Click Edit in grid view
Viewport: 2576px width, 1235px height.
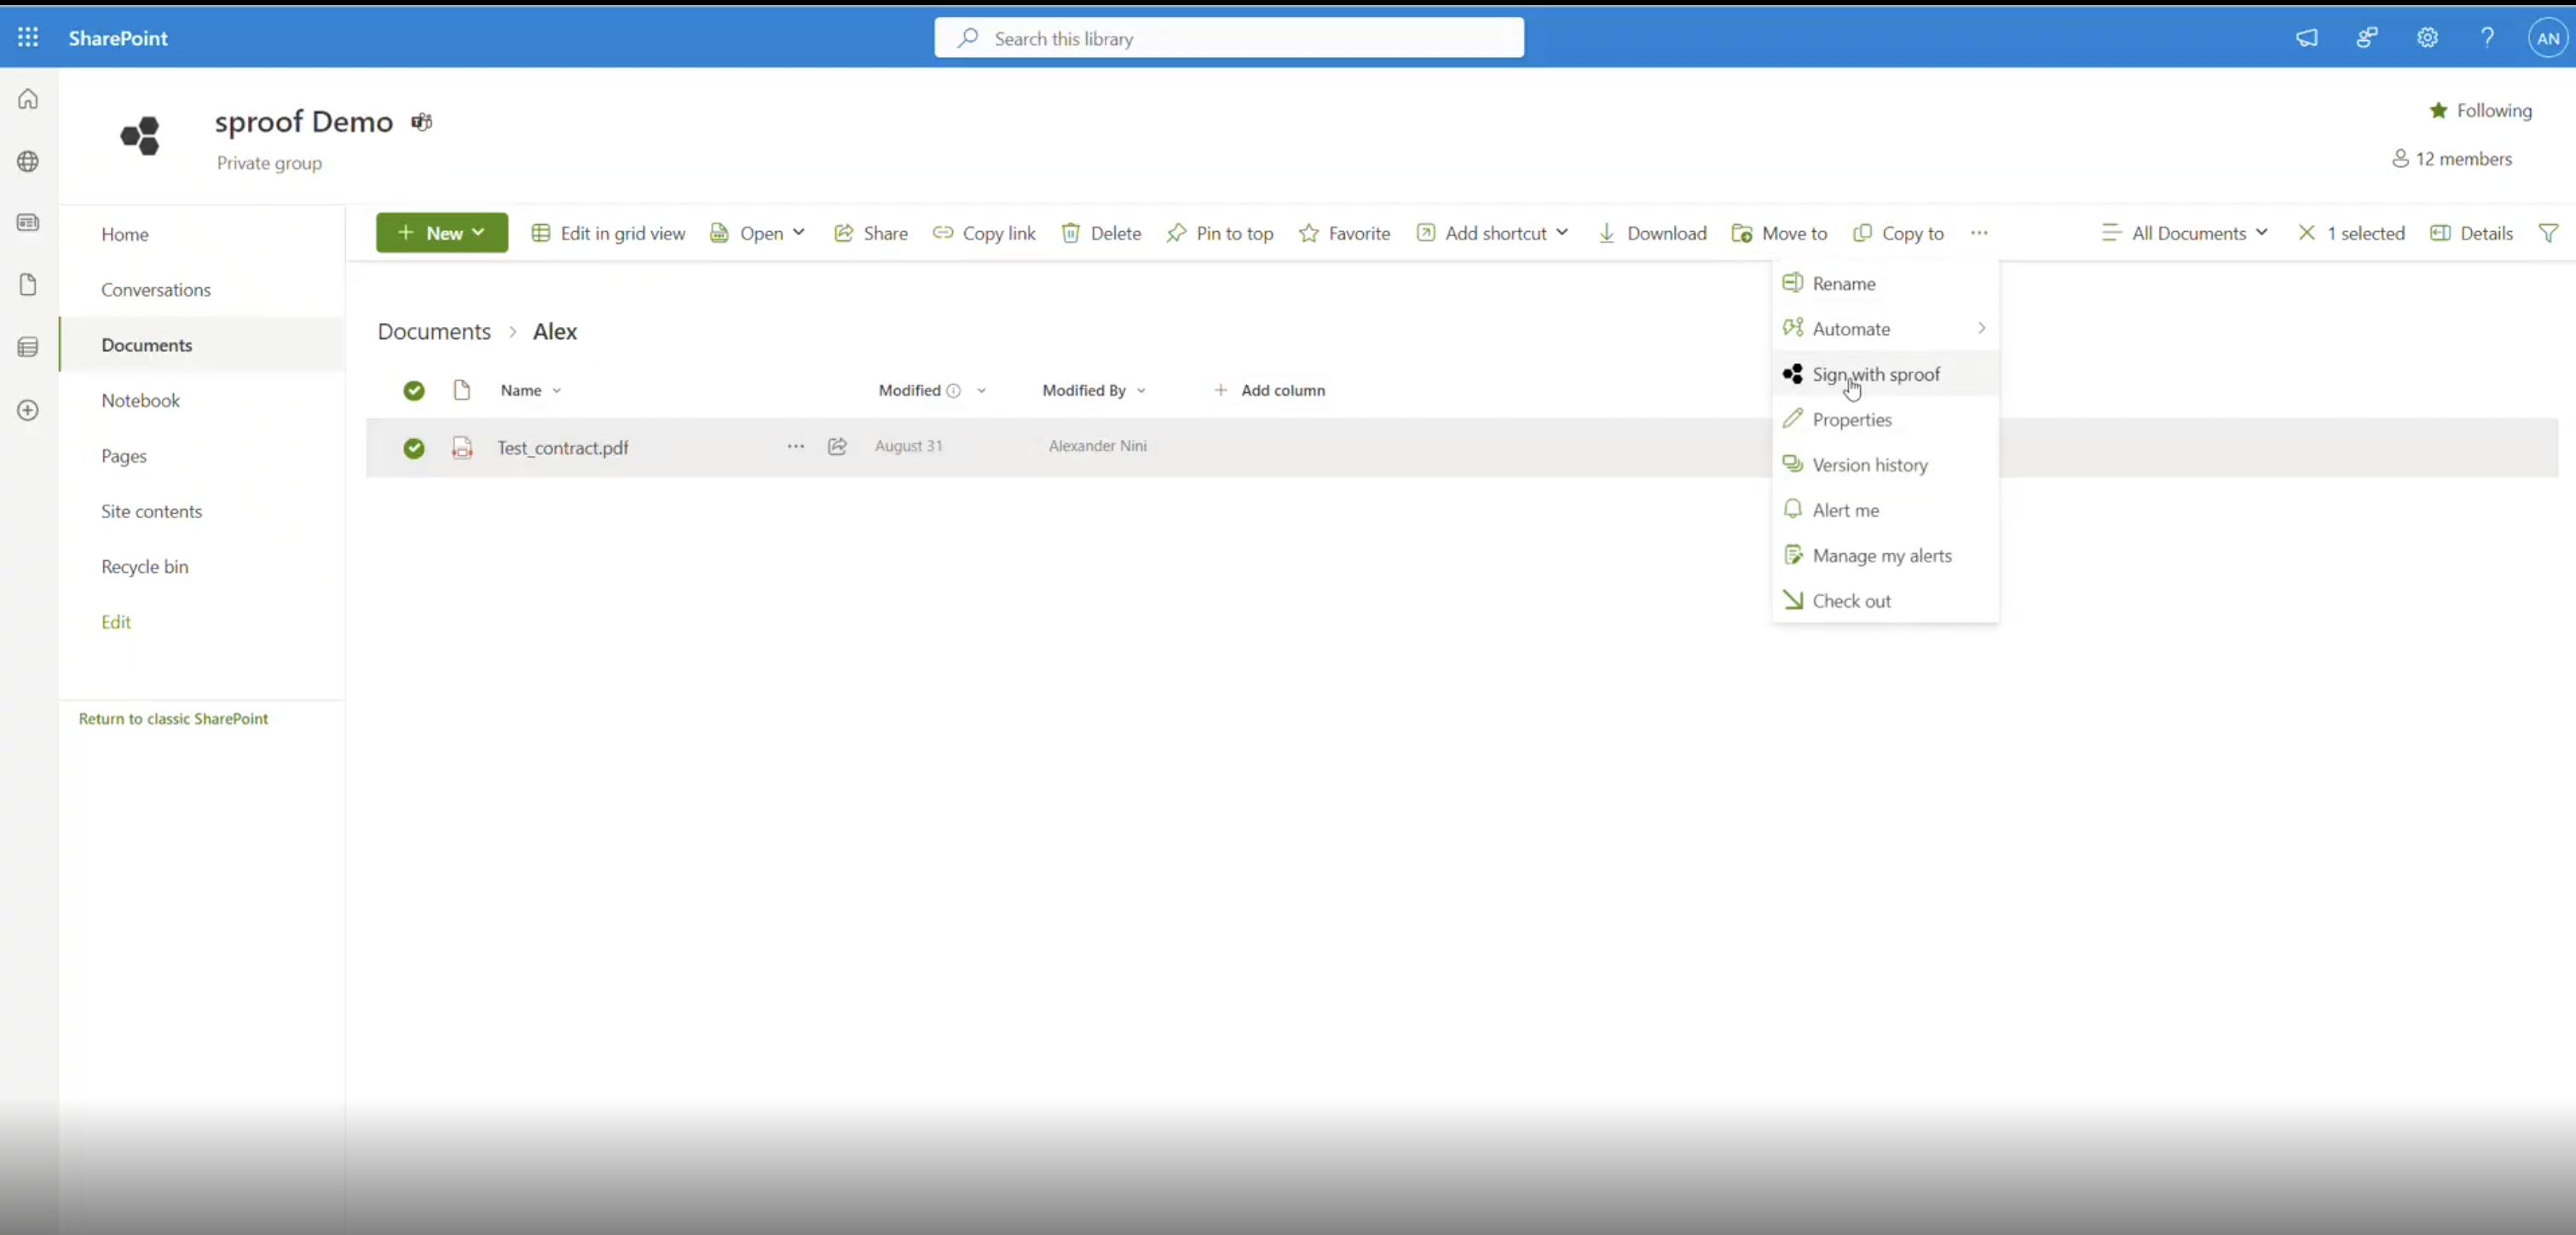click(x=608, y=233)
